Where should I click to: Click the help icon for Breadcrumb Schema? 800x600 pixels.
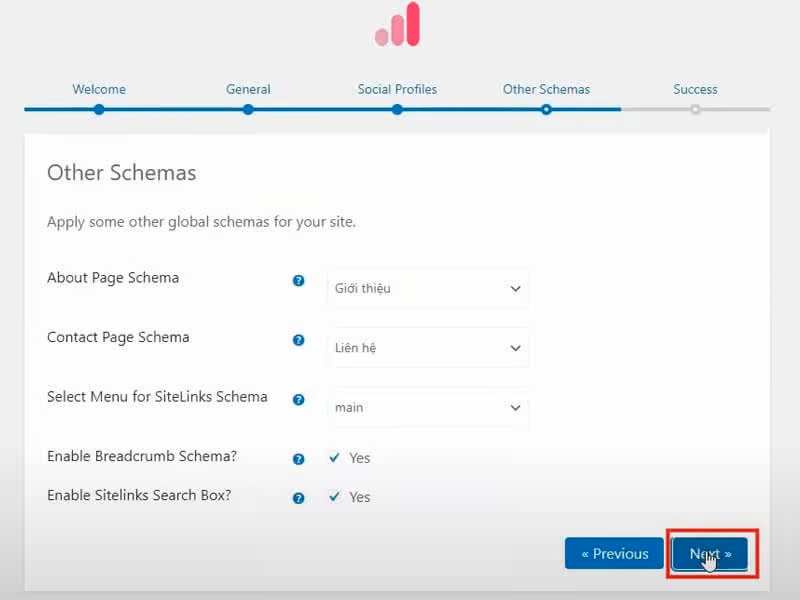pos(298,458)
